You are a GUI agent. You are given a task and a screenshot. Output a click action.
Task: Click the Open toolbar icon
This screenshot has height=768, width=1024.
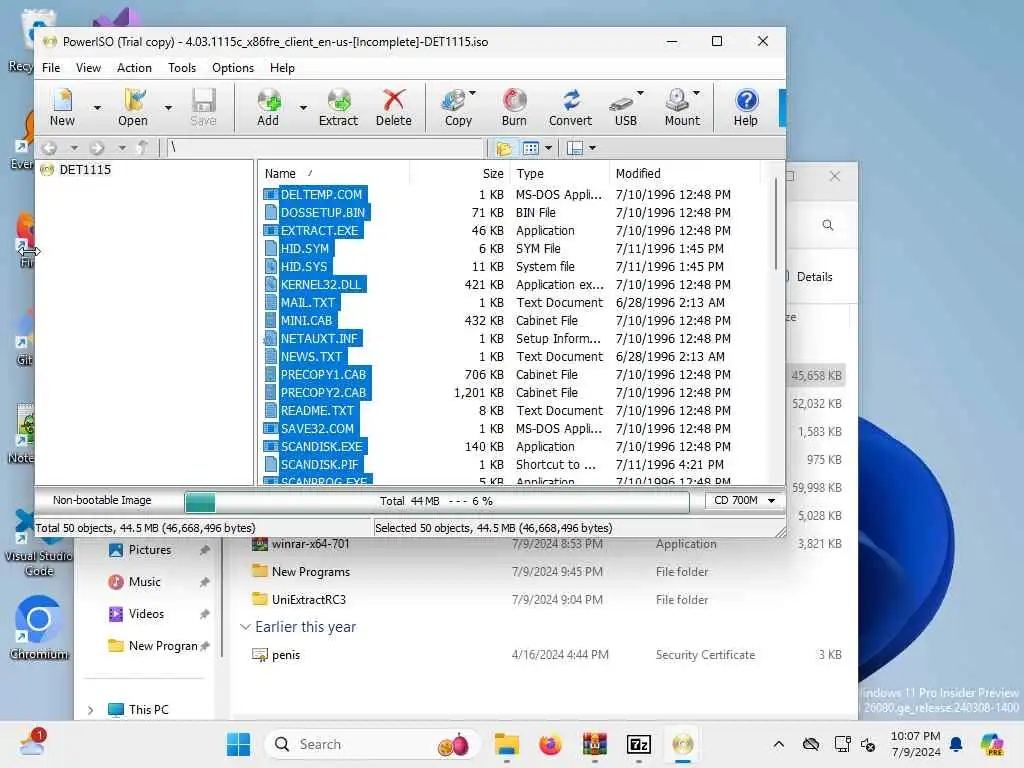(x=133, y=107)
